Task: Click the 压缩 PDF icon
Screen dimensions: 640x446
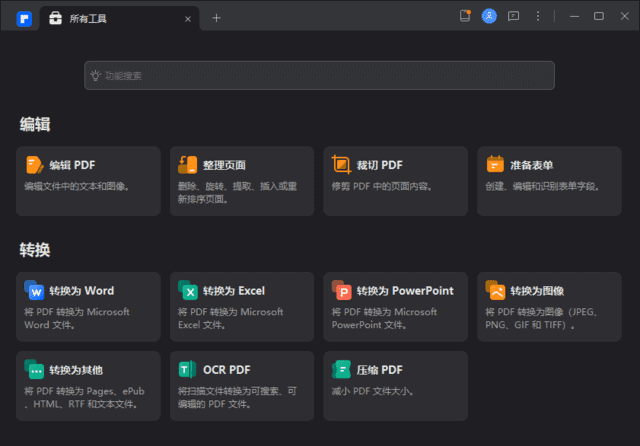Action: [x=342, y=369]
